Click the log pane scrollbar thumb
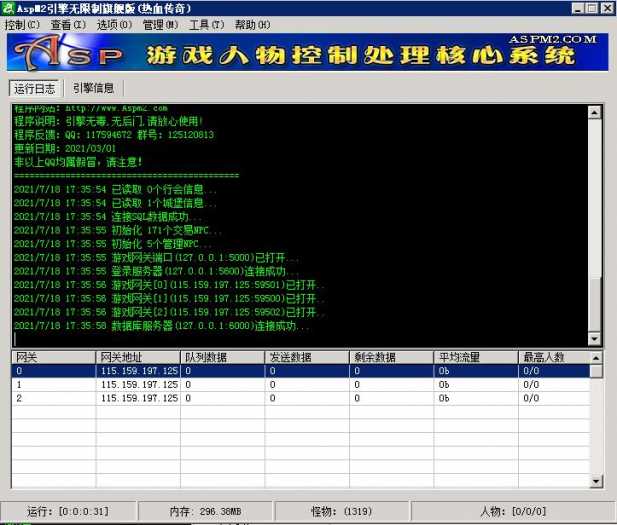This screenshot has height=525, width=617. tap(594, 303)
